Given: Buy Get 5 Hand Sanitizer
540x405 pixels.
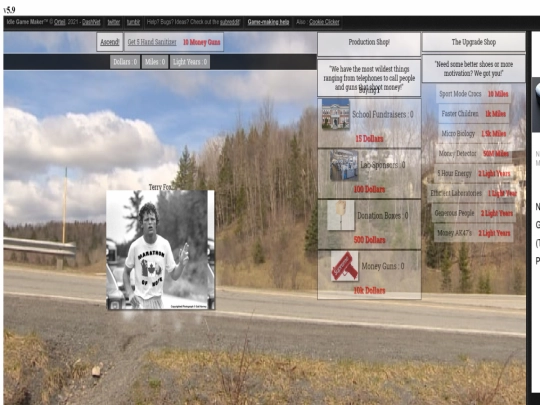Looking at the screenshot, I should (x=174, y=42).
